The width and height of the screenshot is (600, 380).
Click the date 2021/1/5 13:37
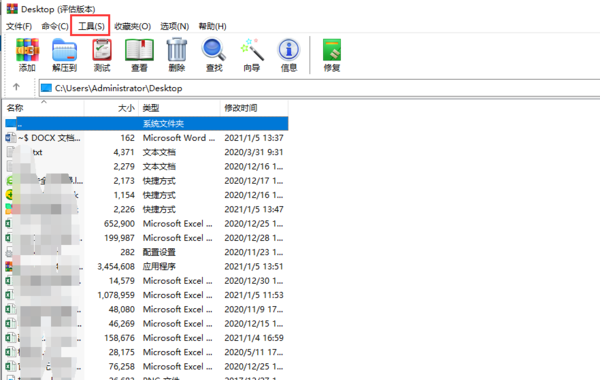click(254, 138)
